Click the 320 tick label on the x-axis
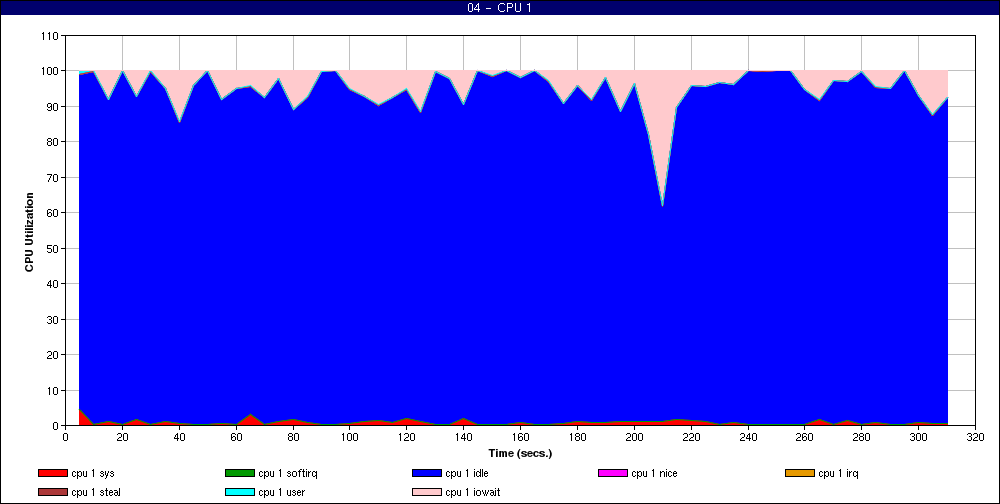Image resolution: width=1000 pixels, height=504 pixels. point(976,437)
